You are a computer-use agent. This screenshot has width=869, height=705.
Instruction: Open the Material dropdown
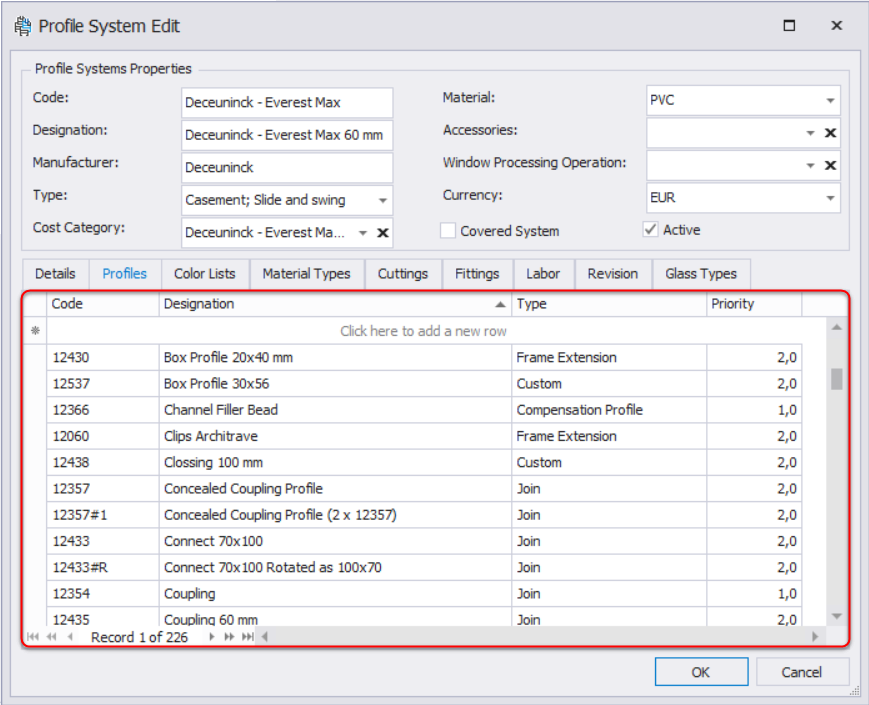coord(830,101)
